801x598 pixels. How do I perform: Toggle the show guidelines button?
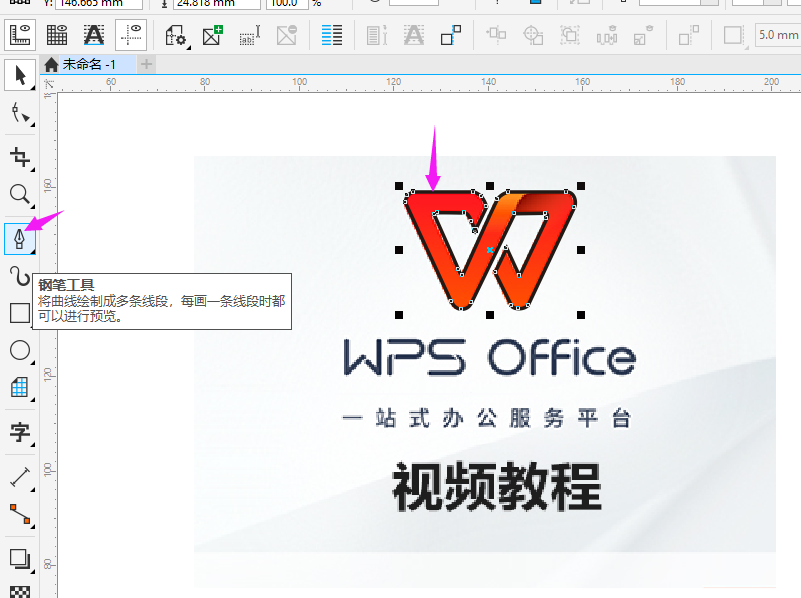pyautogui.click(x=131, y=35)
